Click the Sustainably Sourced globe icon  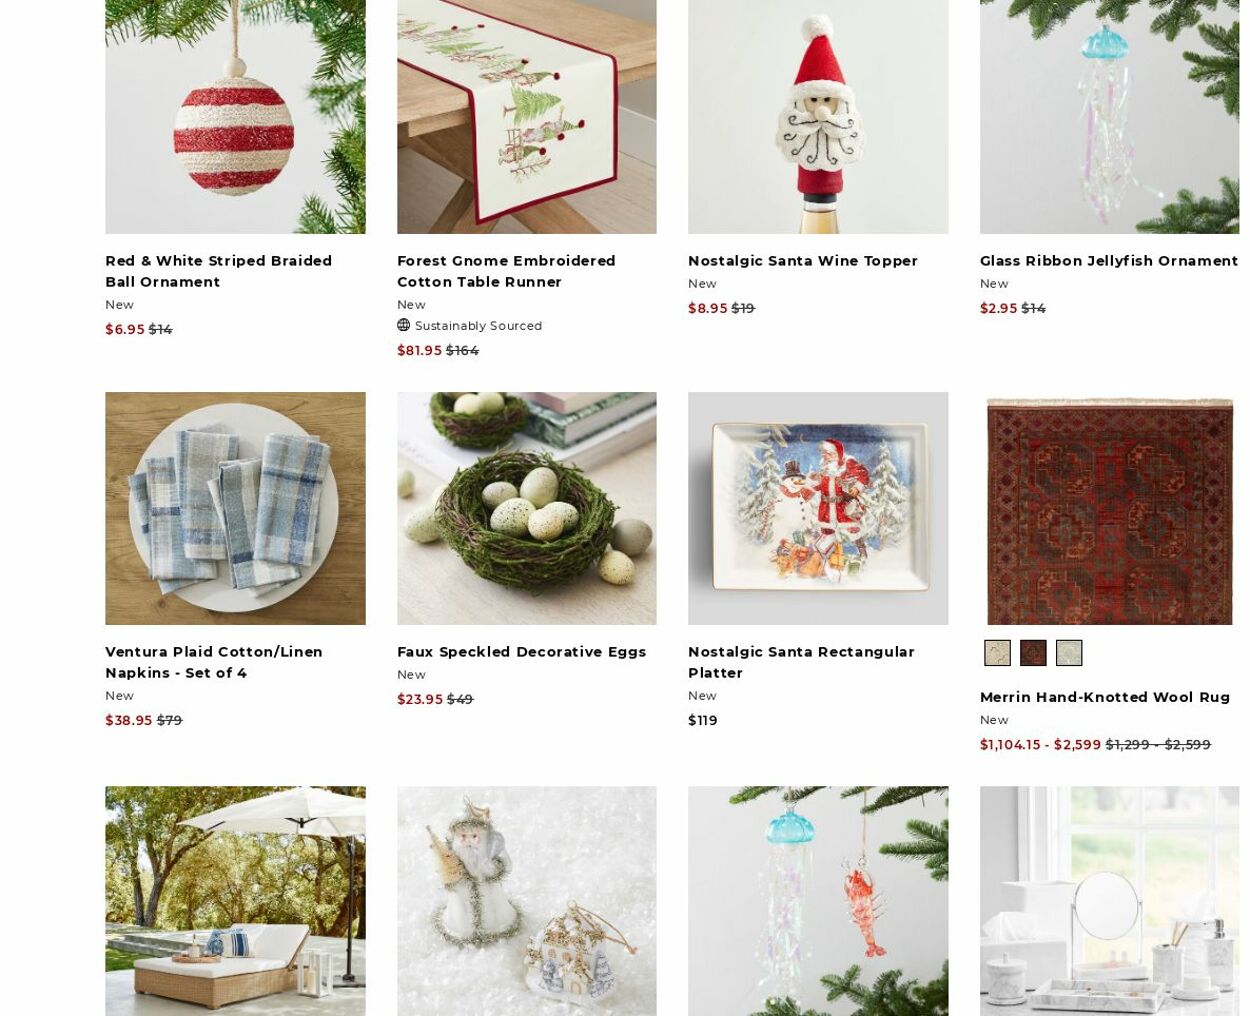pos(403,325)
